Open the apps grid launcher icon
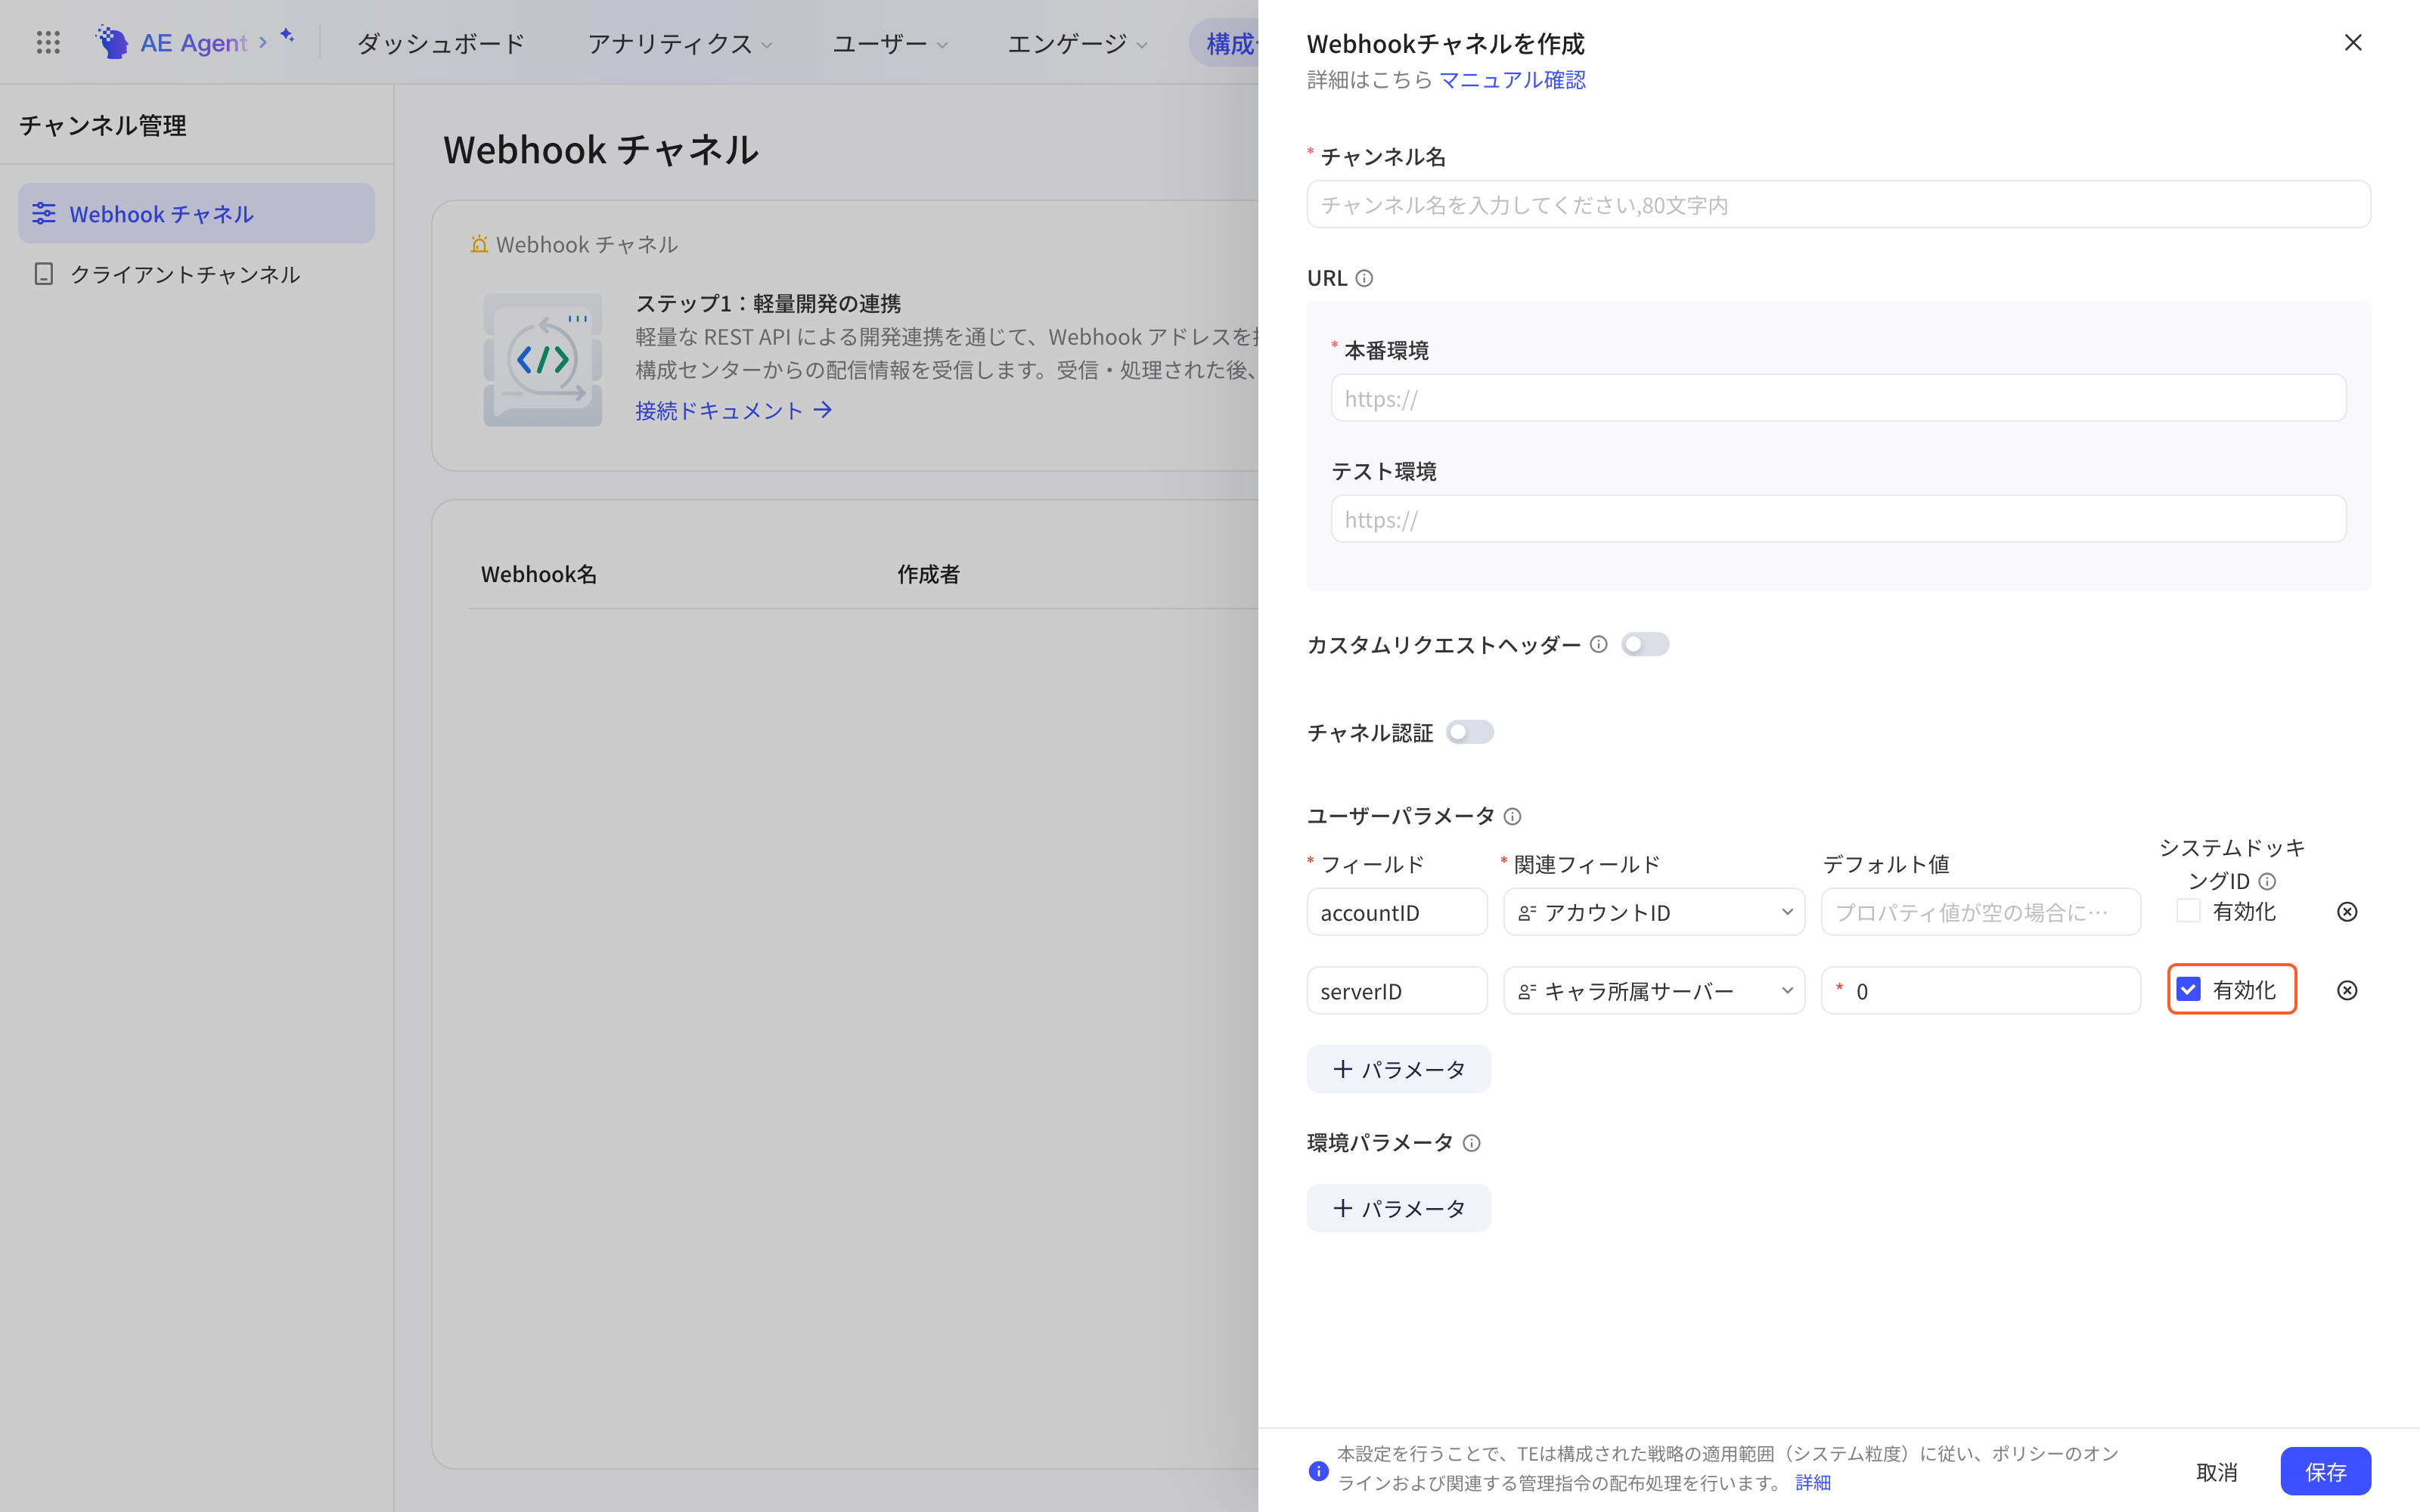This screenshot has width=2420, height=1512. point(48,42)
